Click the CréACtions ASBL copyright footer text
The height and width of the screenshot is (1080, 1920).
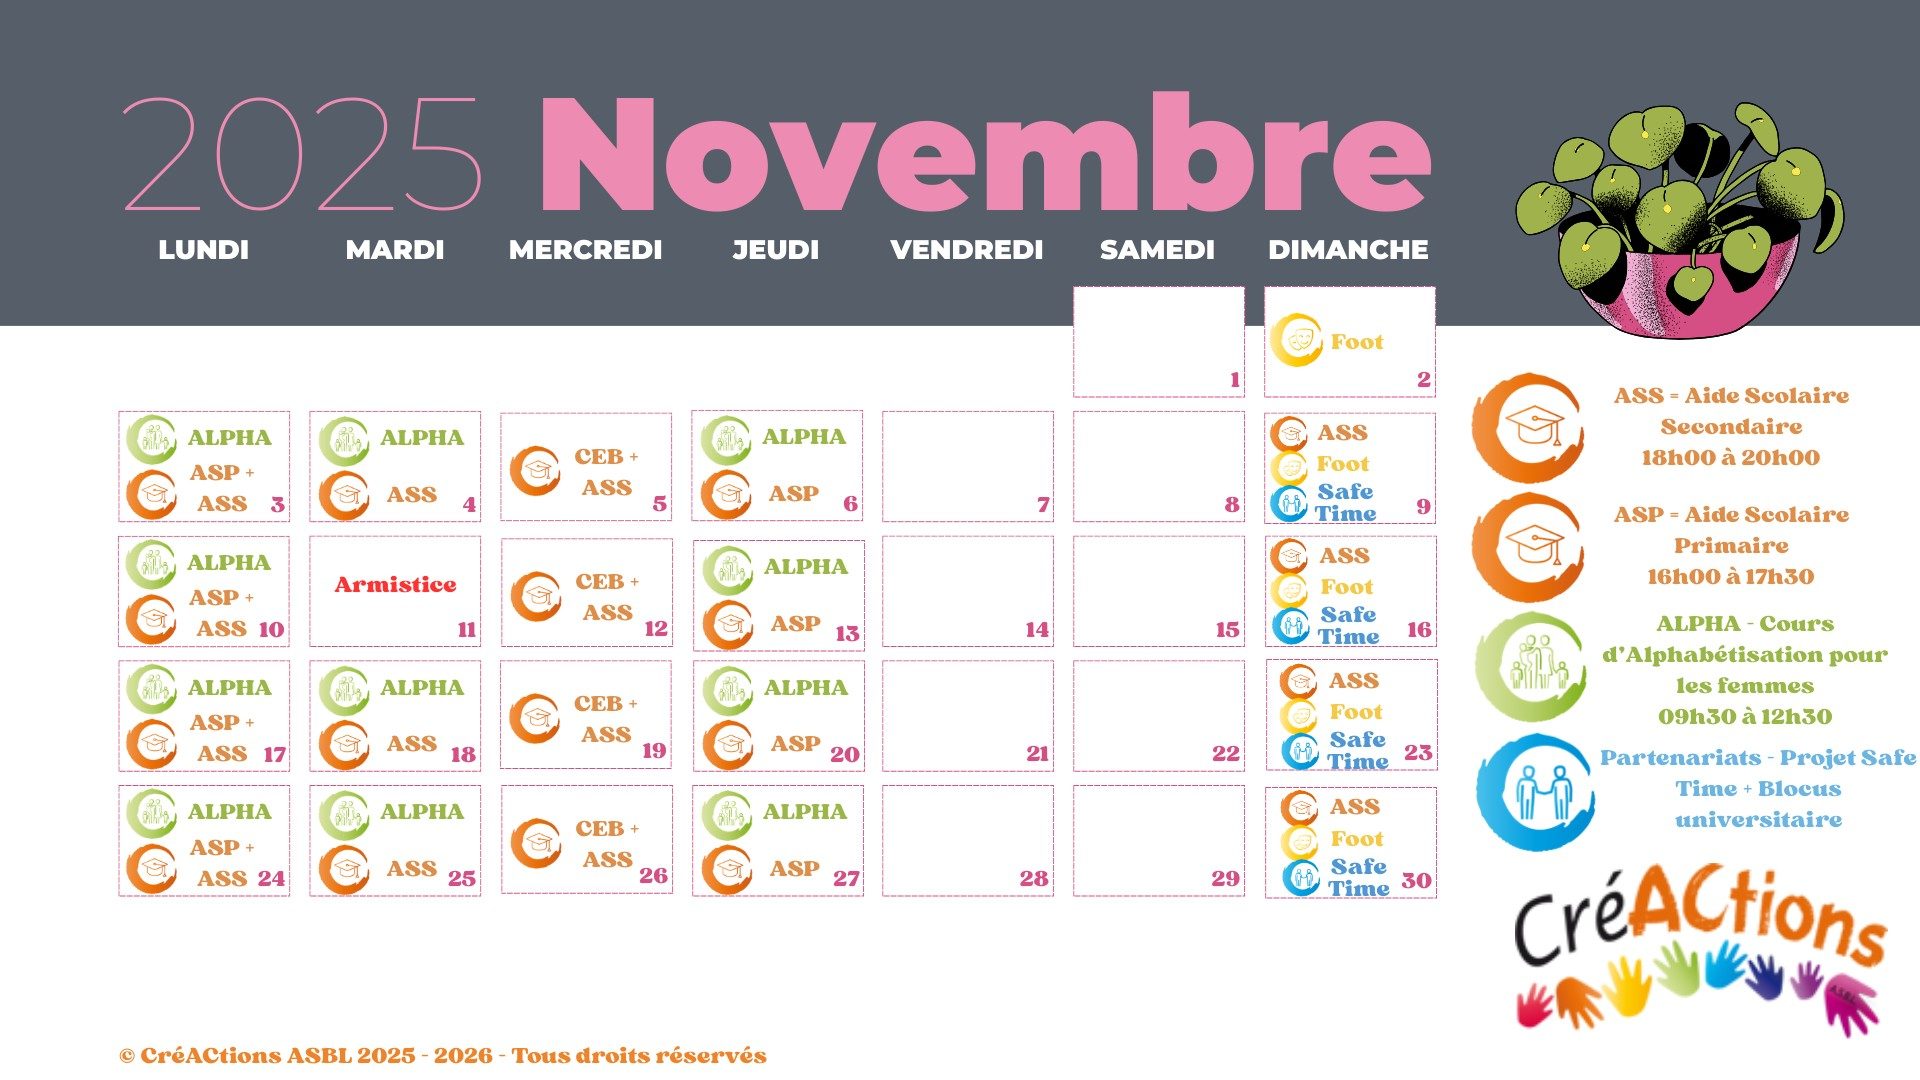click(443, 1056)
